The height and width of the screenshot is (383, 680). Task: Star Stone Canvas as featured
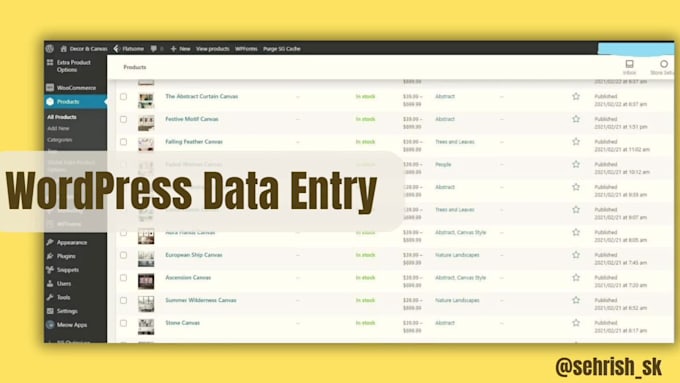[576, 323]
